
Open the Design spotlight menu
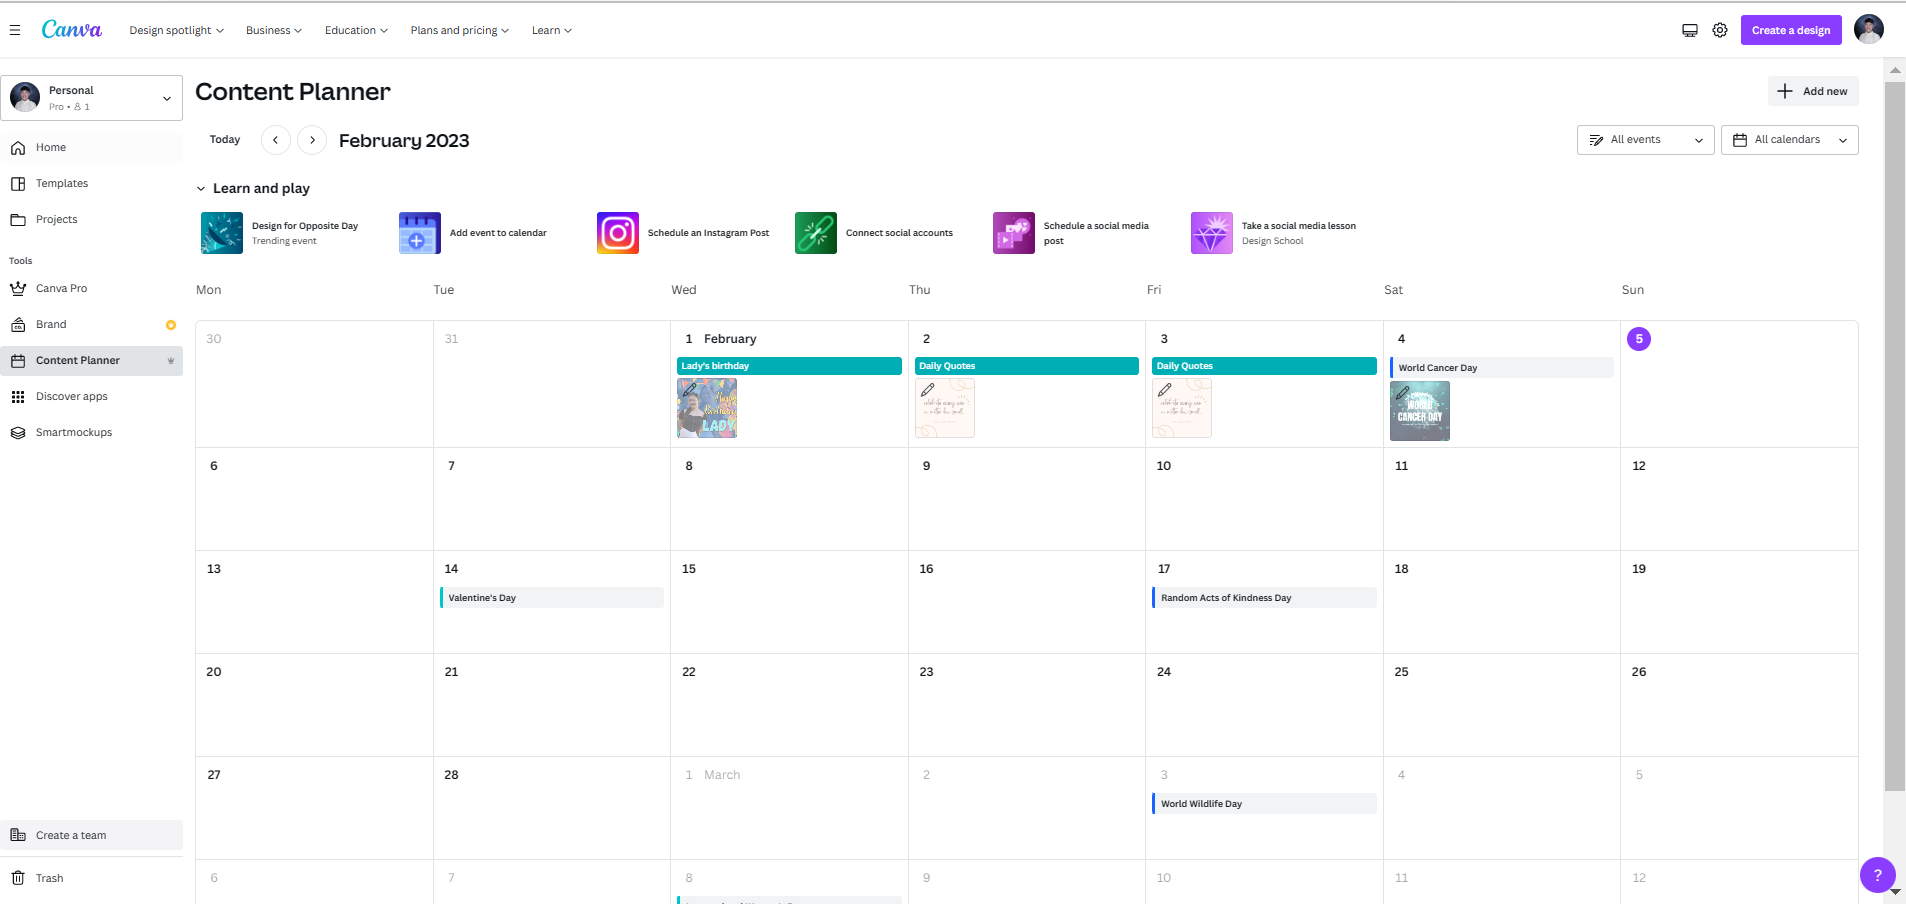176,30
